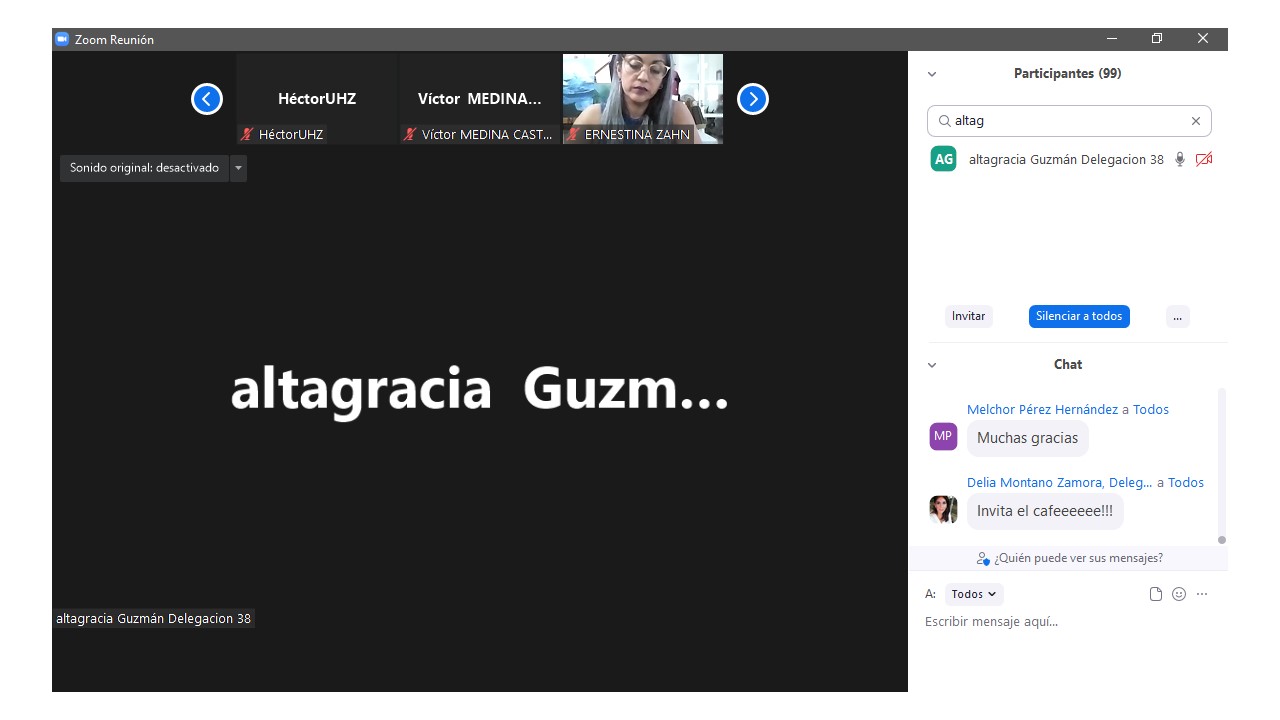Open the Sonido original dropdown arrow
Image resolution: width=1280 pixels, height=720 pixels.
point(238,168)
